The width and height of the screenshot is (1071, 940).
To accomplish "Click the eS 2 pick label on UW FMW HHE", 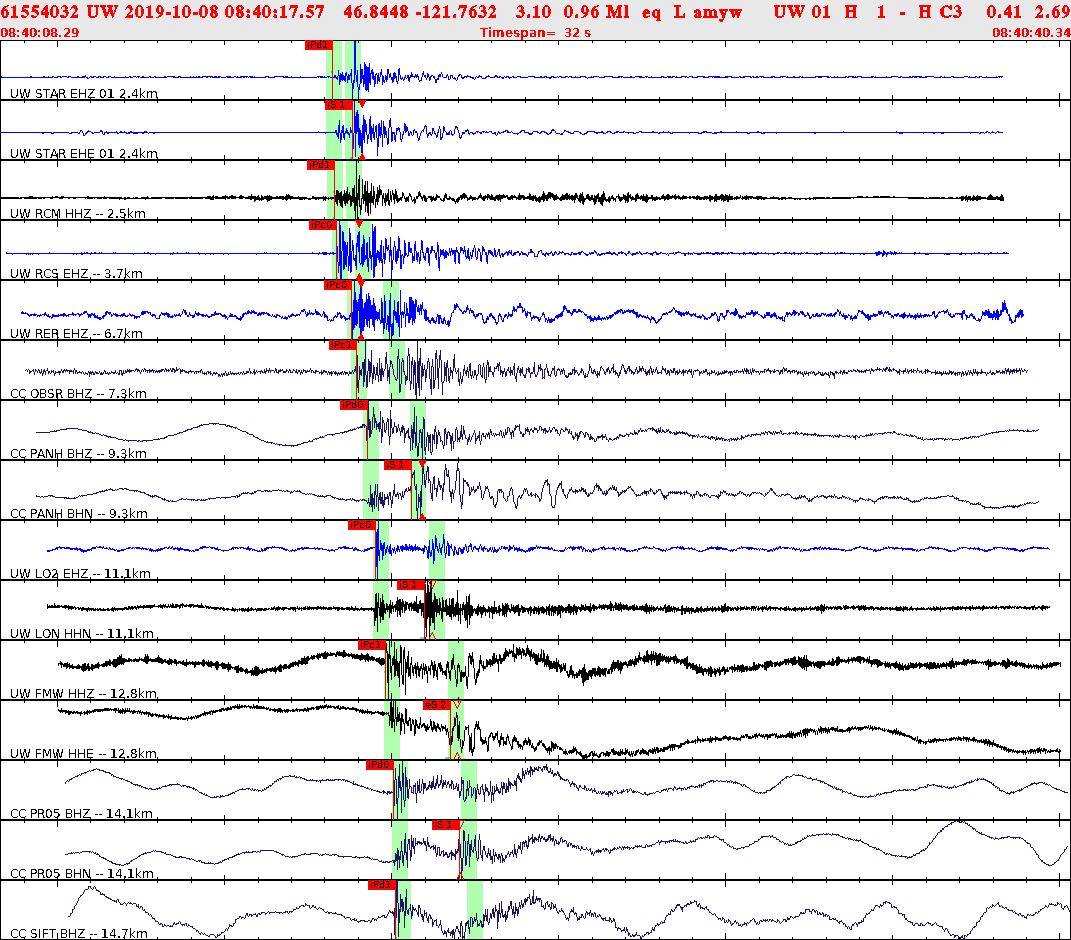I will click(x=437, y=704).
